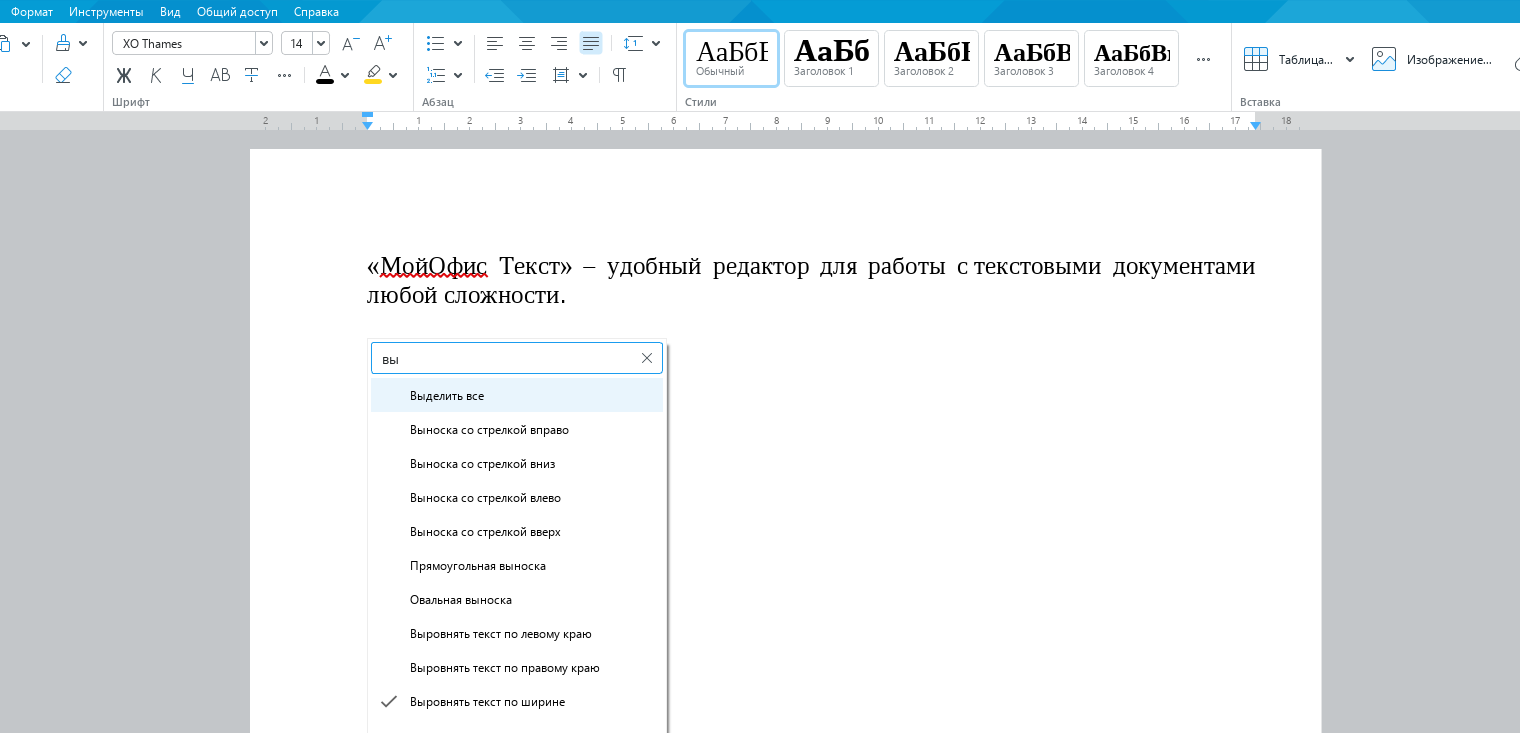Viewport: 1520px width, 733px height.
Task: Click the eraser clear formatting icon
Action: [x=63, y=75]
